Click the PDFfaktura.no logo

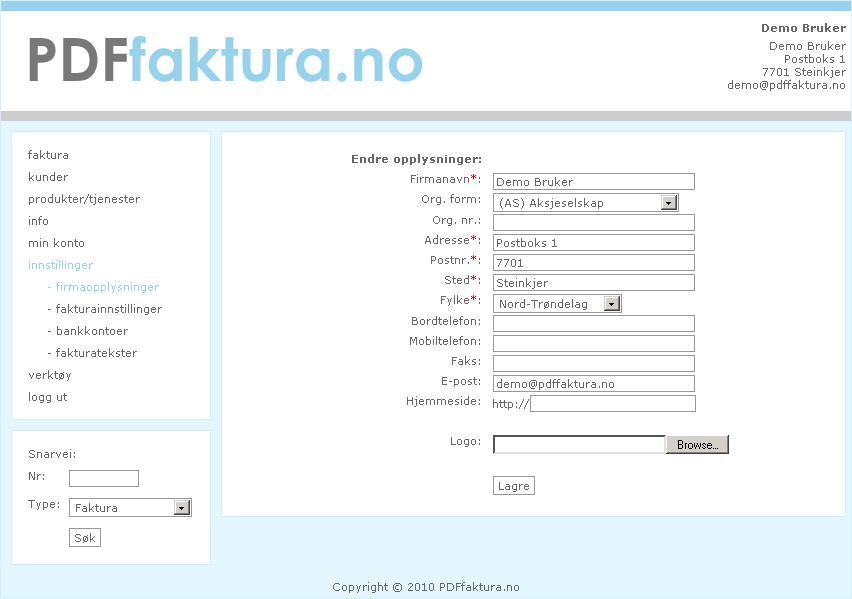coord(225,60)
